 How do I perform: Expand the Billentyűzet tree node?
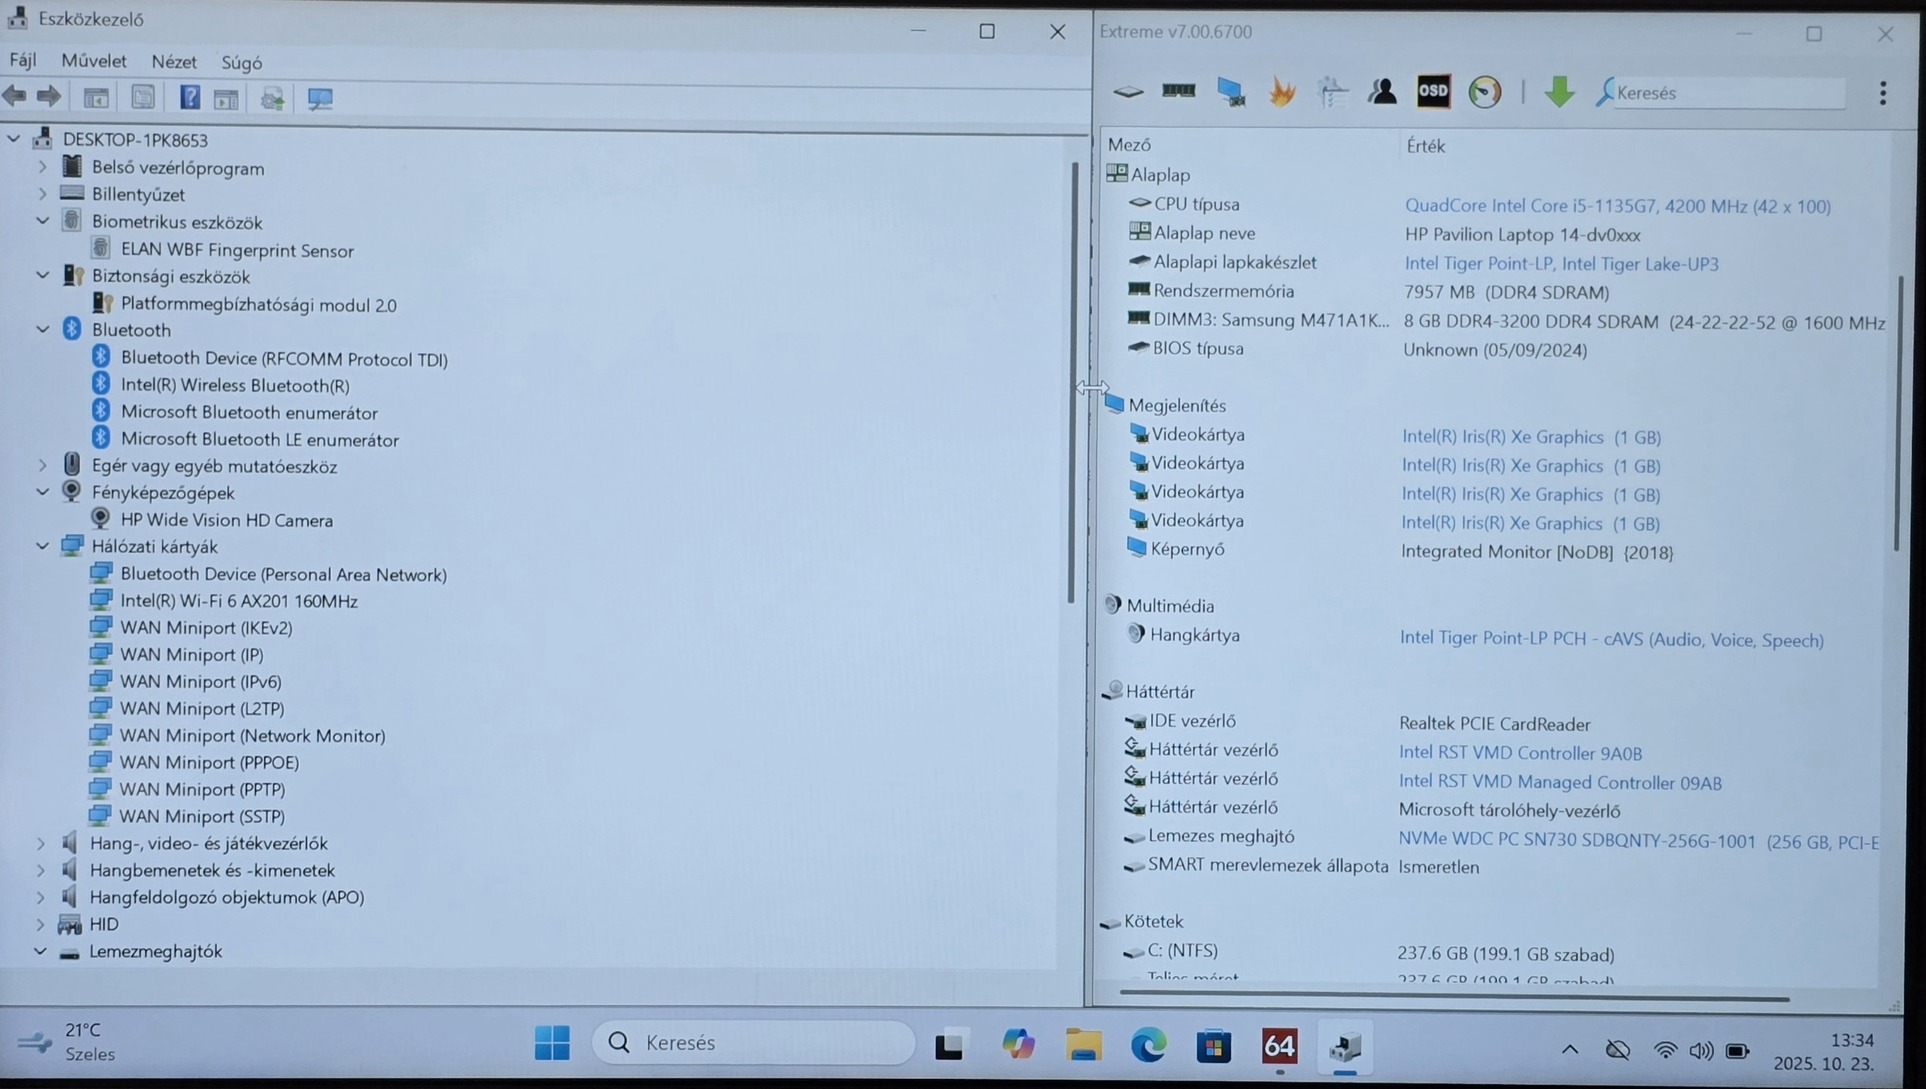tap(43, 194)
